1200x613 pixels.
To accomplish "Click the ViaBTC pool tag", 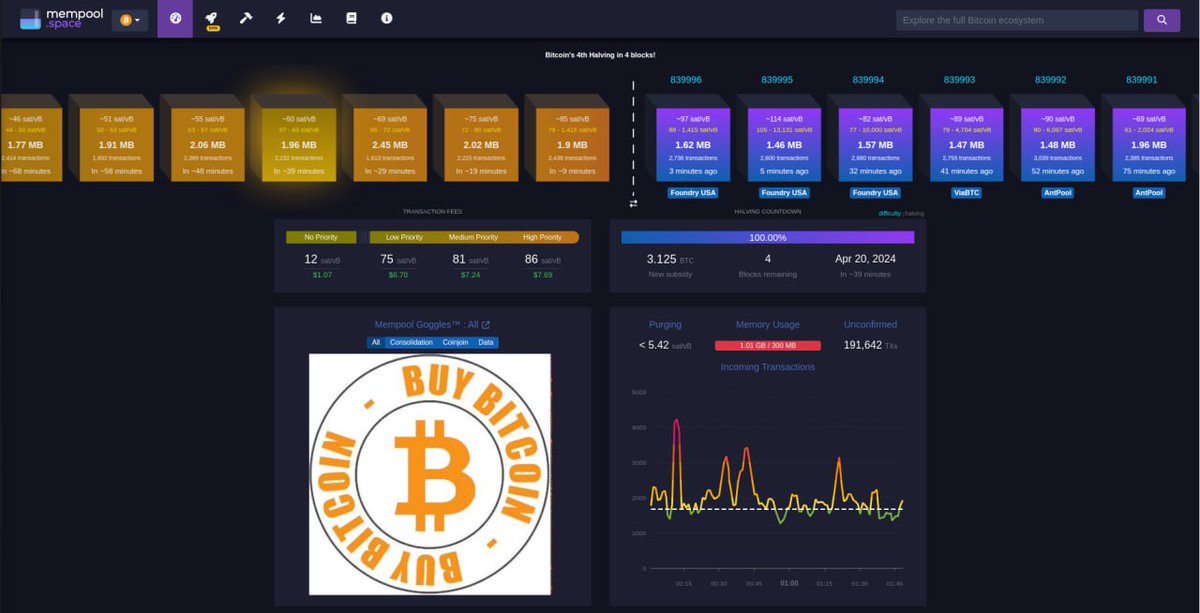I will (x=966, y=193).
